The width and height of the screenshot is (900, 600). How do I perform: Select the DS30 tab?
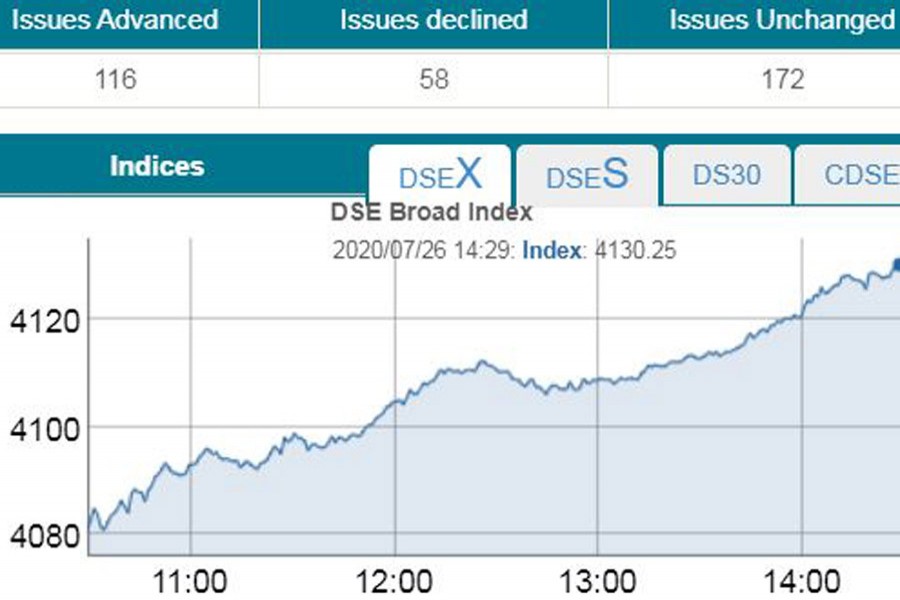(x=727, y=175)
